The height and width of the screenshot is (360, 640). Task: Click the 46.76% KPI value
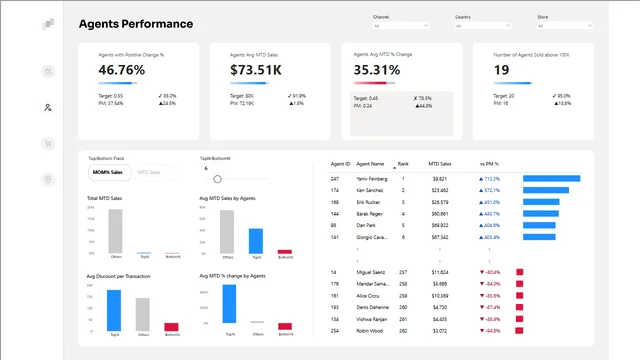pyautogui.click(x=122, y=70)
